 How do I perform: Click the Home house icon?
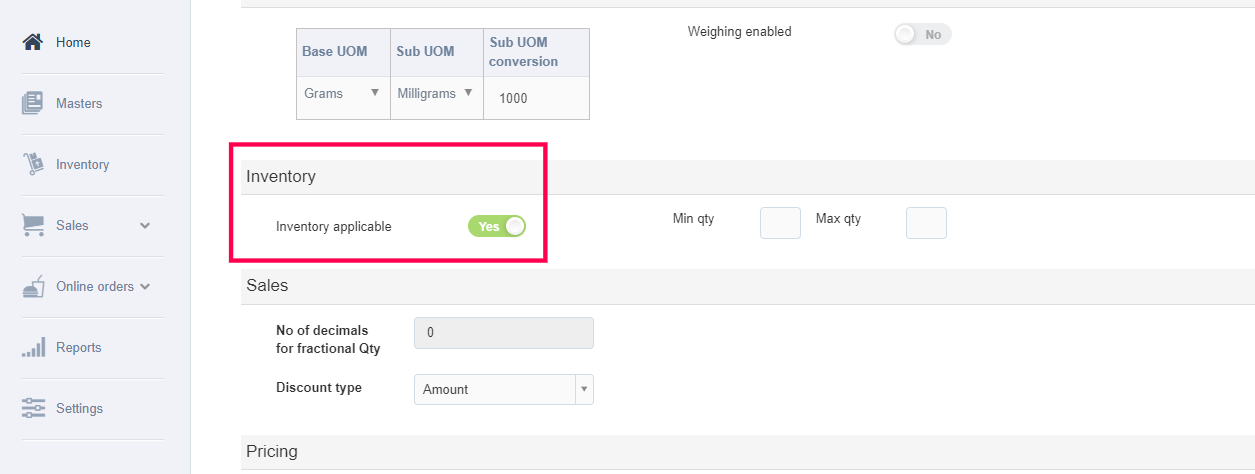click(33, 42)
